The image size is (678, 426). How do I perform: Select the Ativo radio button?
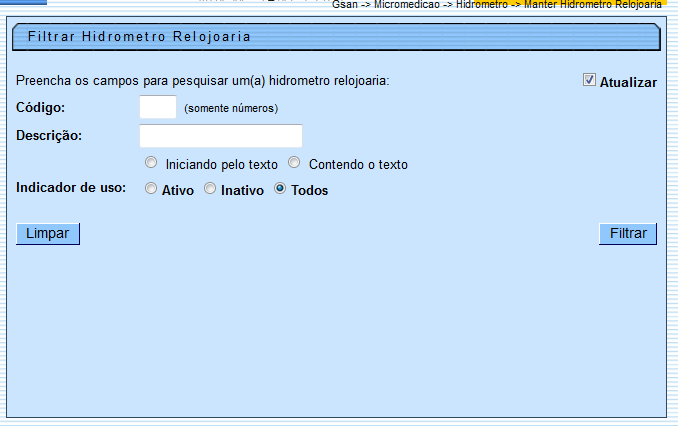click(x=151, y=188)
